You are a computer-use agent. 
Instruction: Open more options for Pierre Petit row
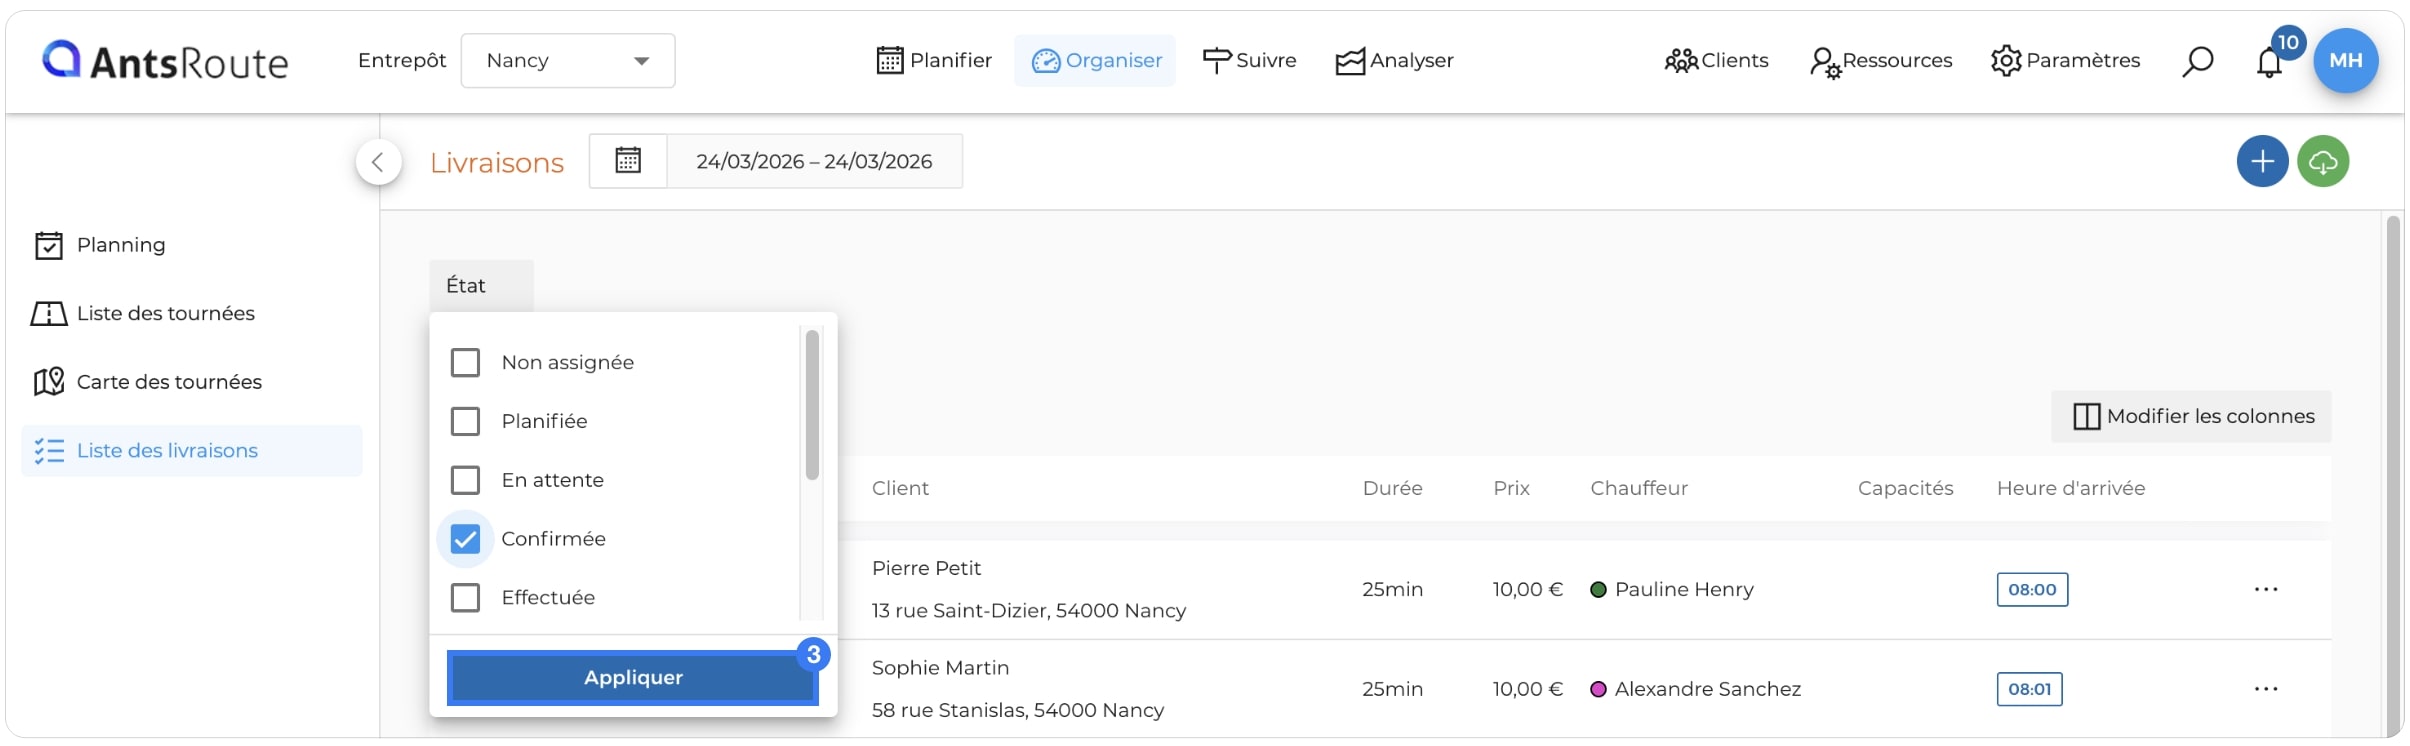(x=2266, y=590)
